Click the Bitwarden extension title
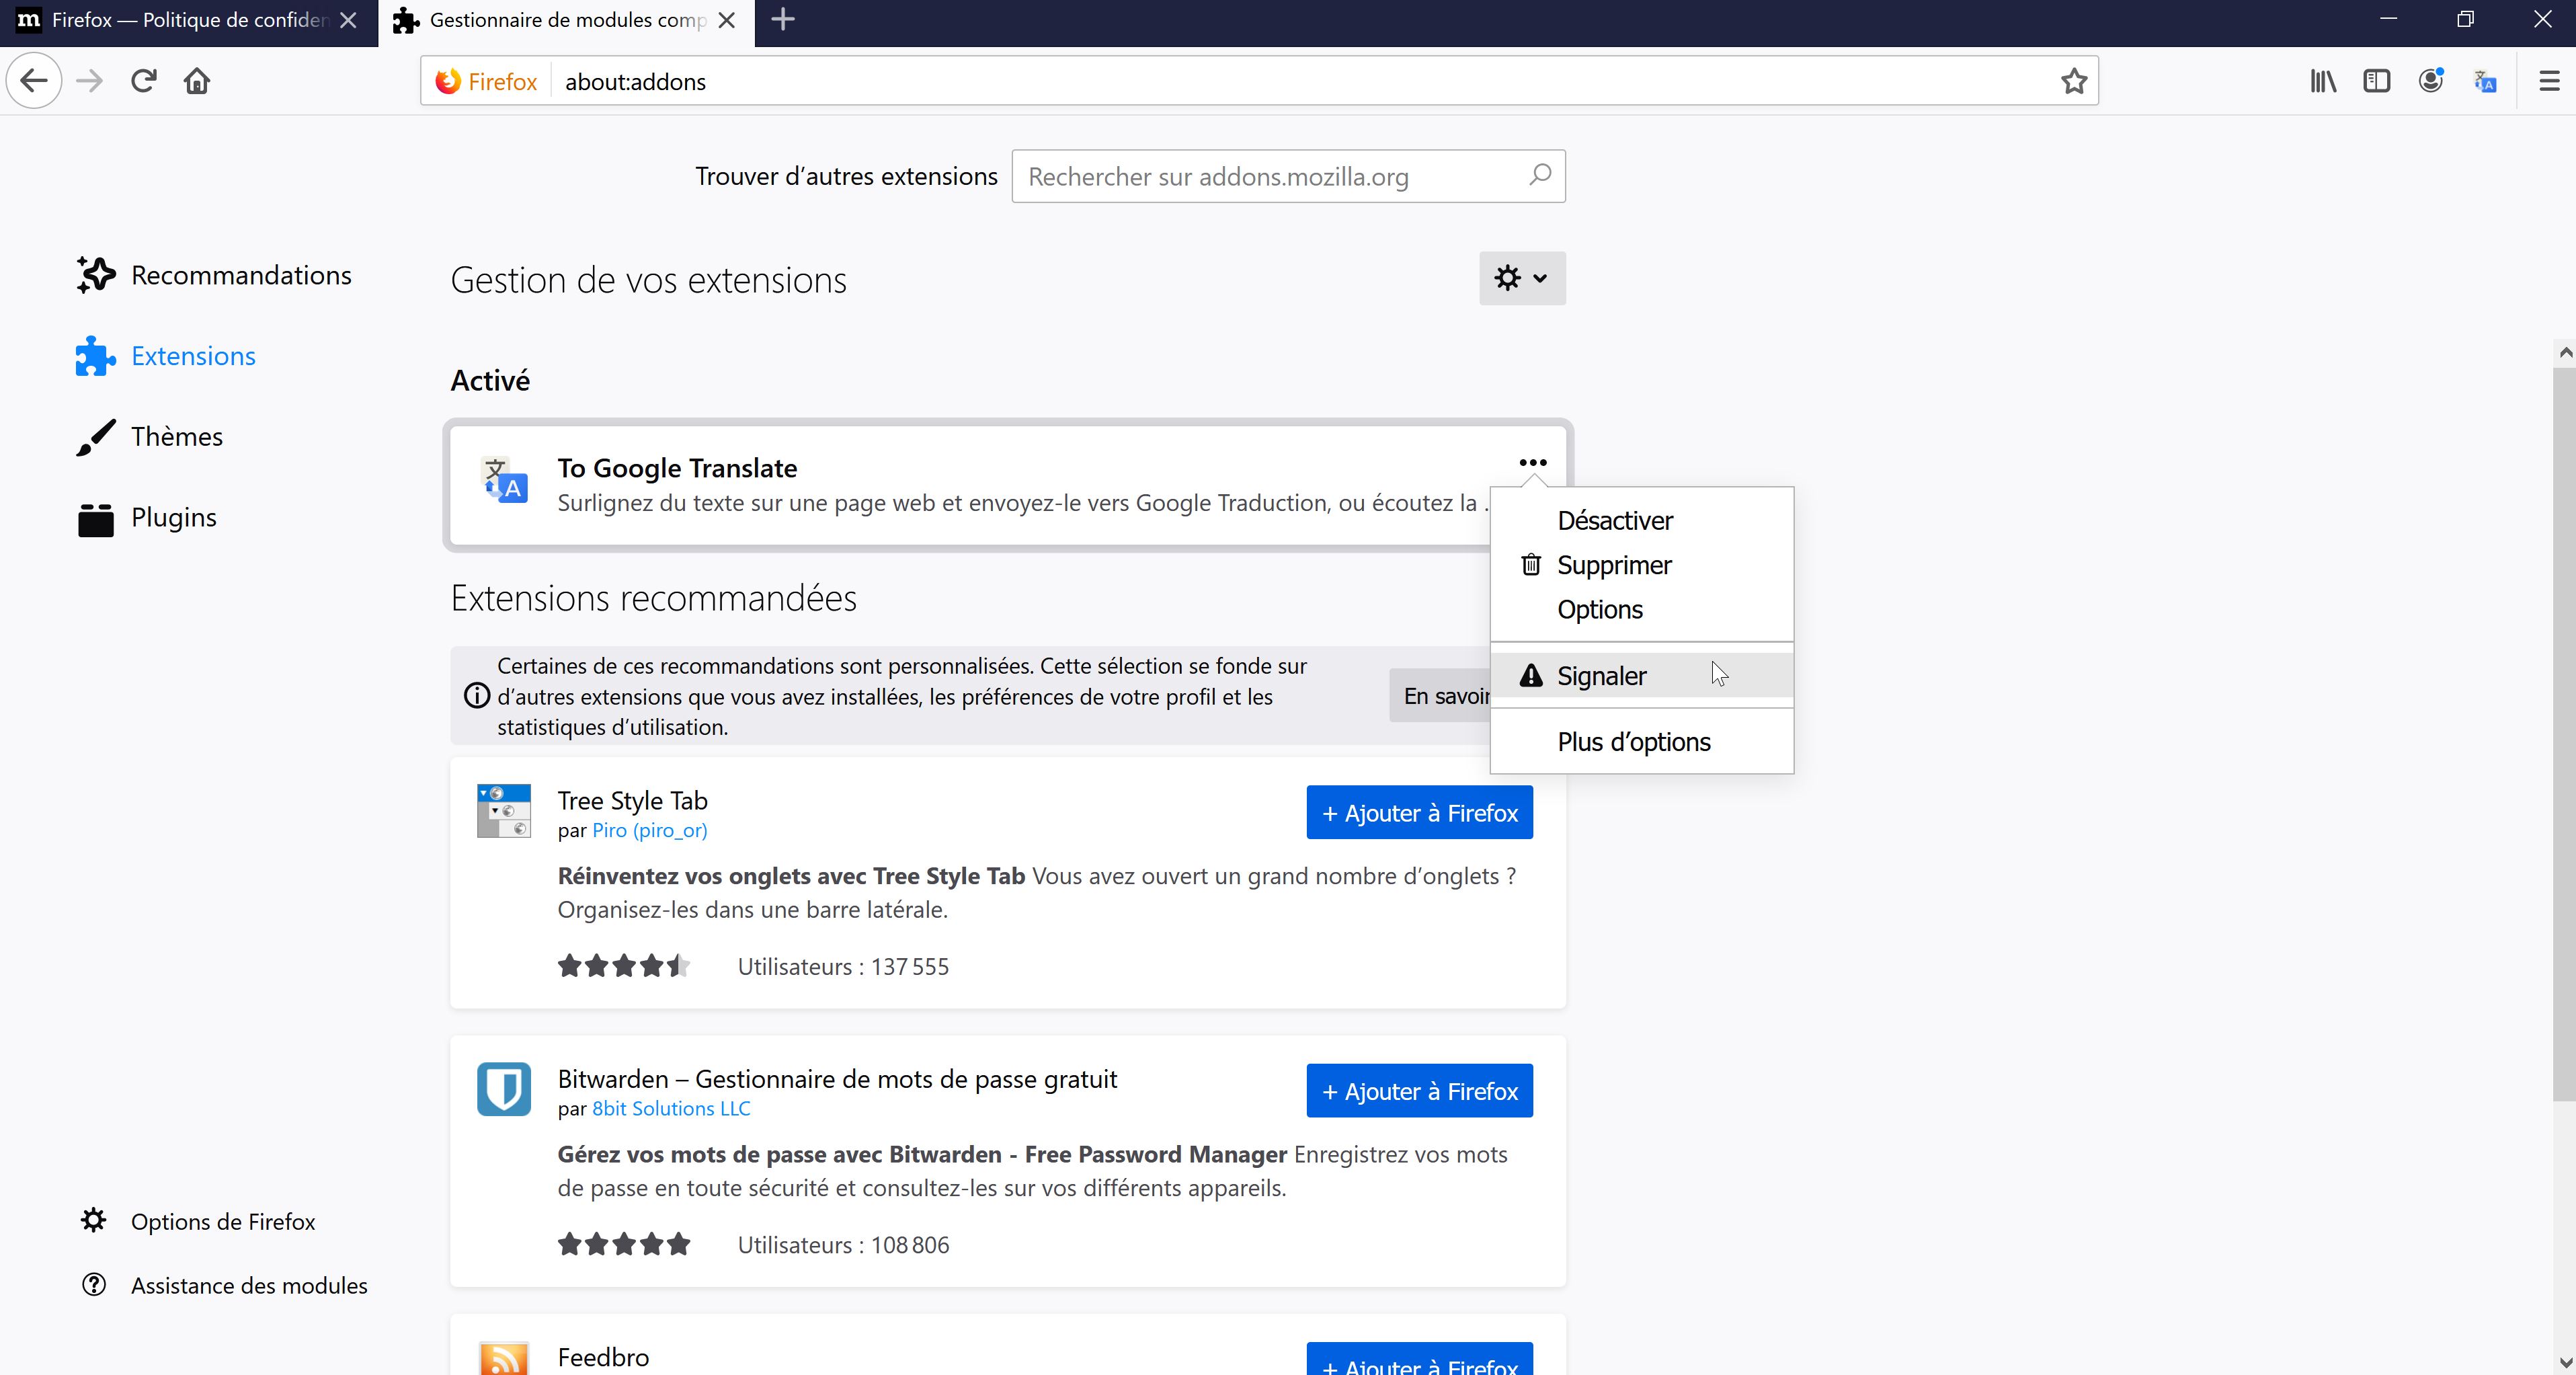The height and width of the screenshot is (1375, 2576). (x=837, y=1079)
